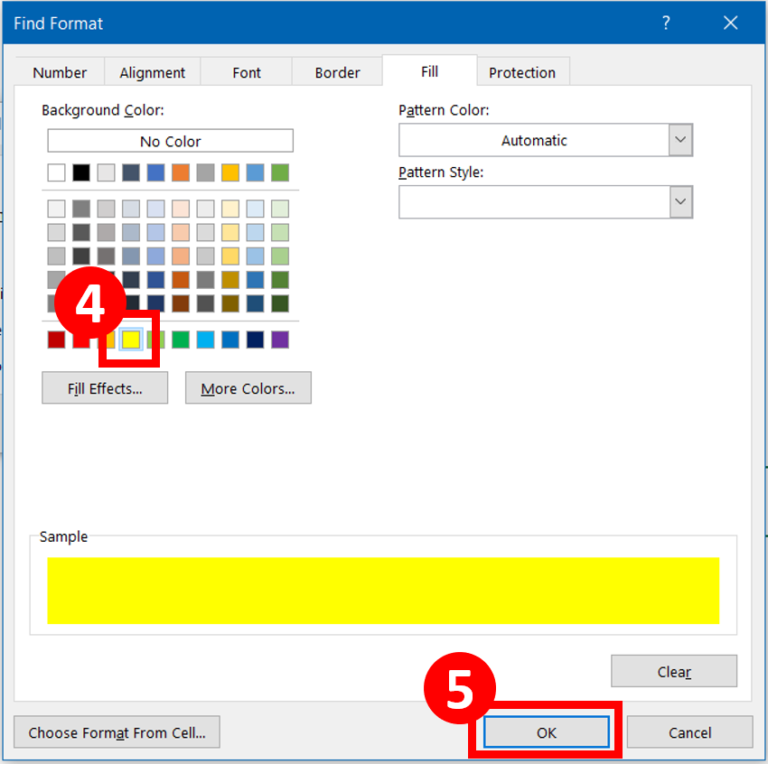Choose the black swatch in top row
Image resolution: width=768 pixels, height=764 pixels.
pyautogui.click(x=81, y=173)
